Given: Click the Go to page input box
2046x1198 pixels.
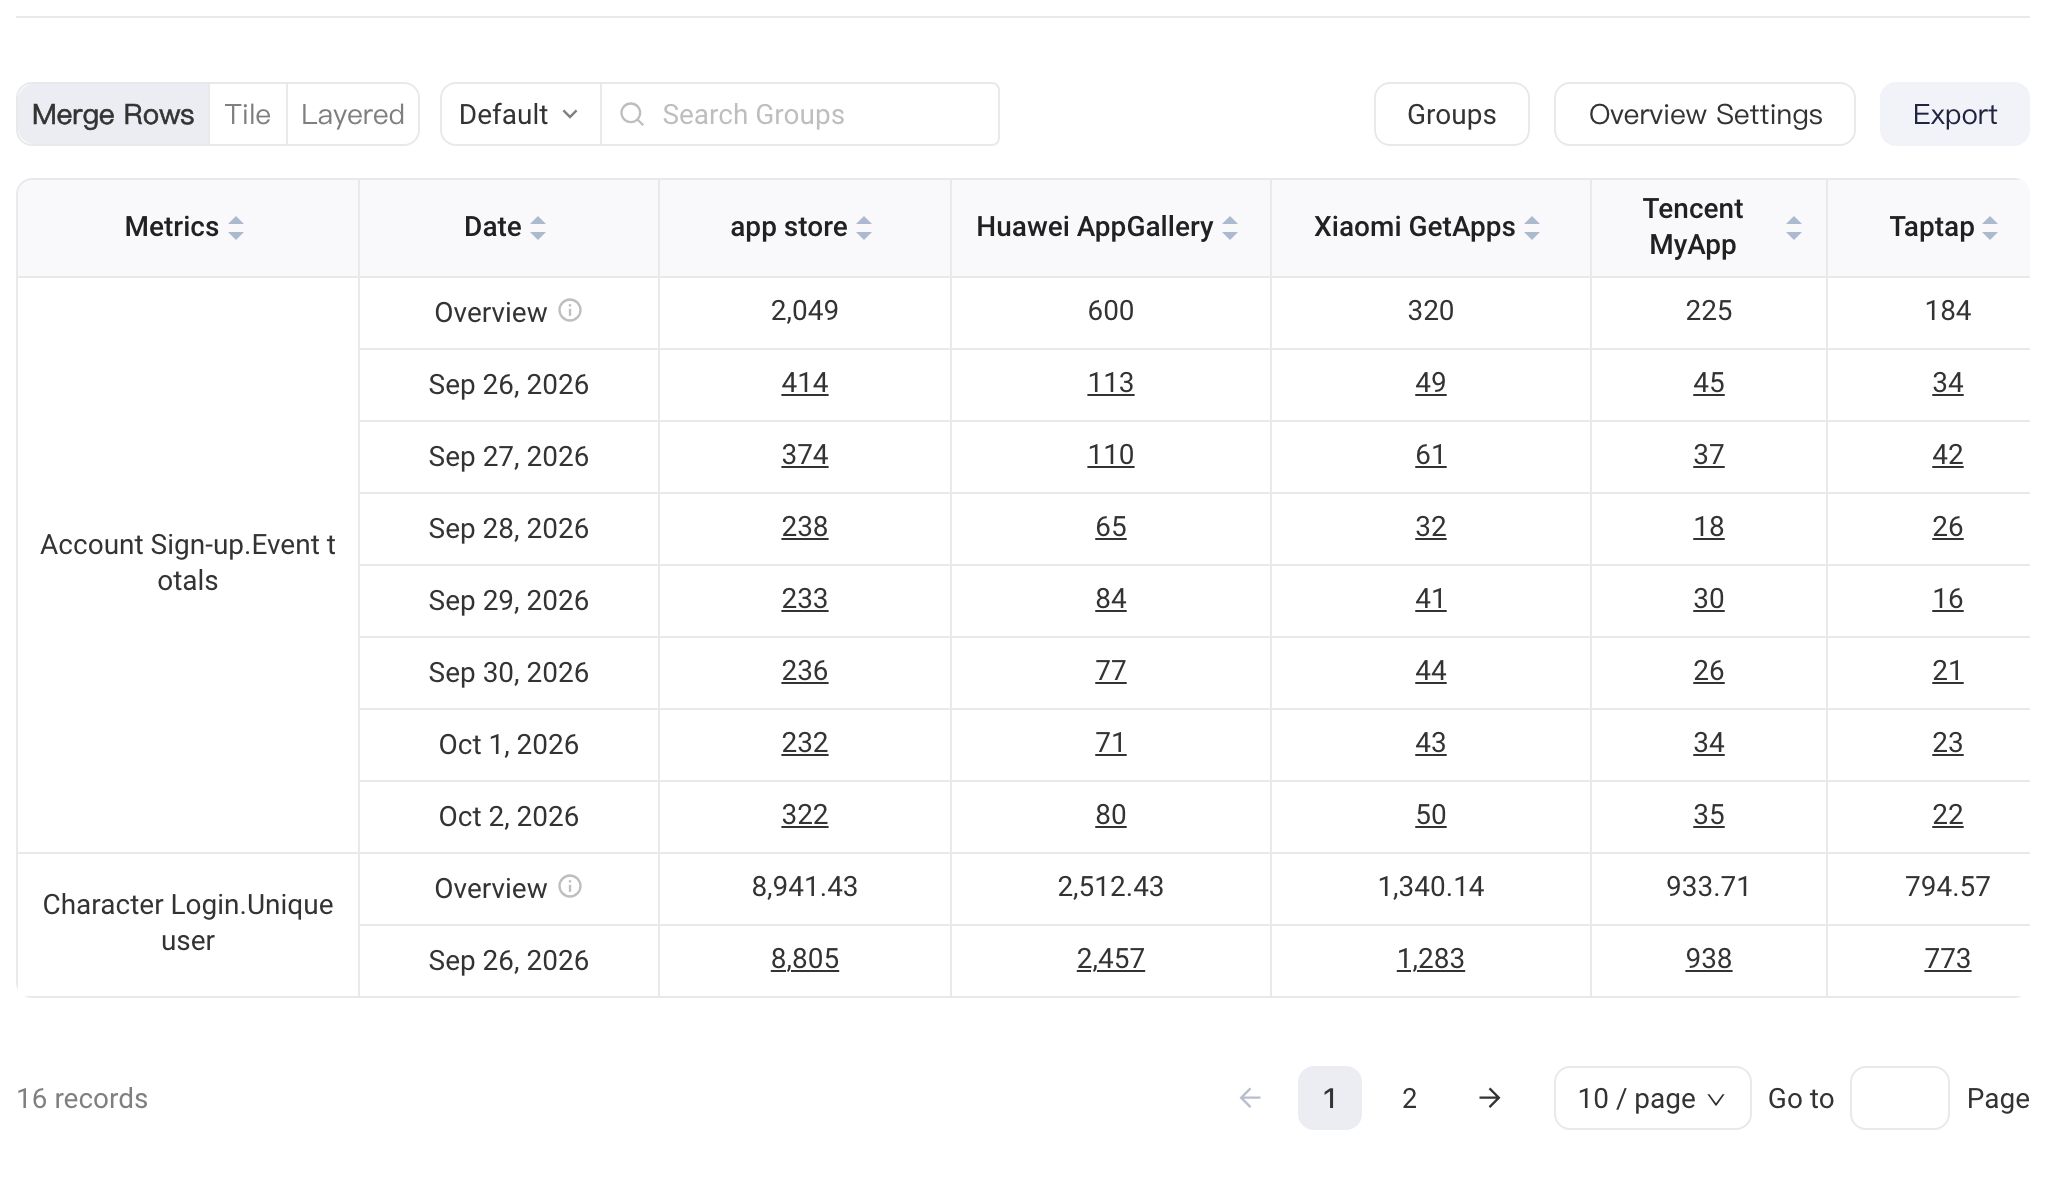Looking at the screenshot, I should coord(1899,1098).
